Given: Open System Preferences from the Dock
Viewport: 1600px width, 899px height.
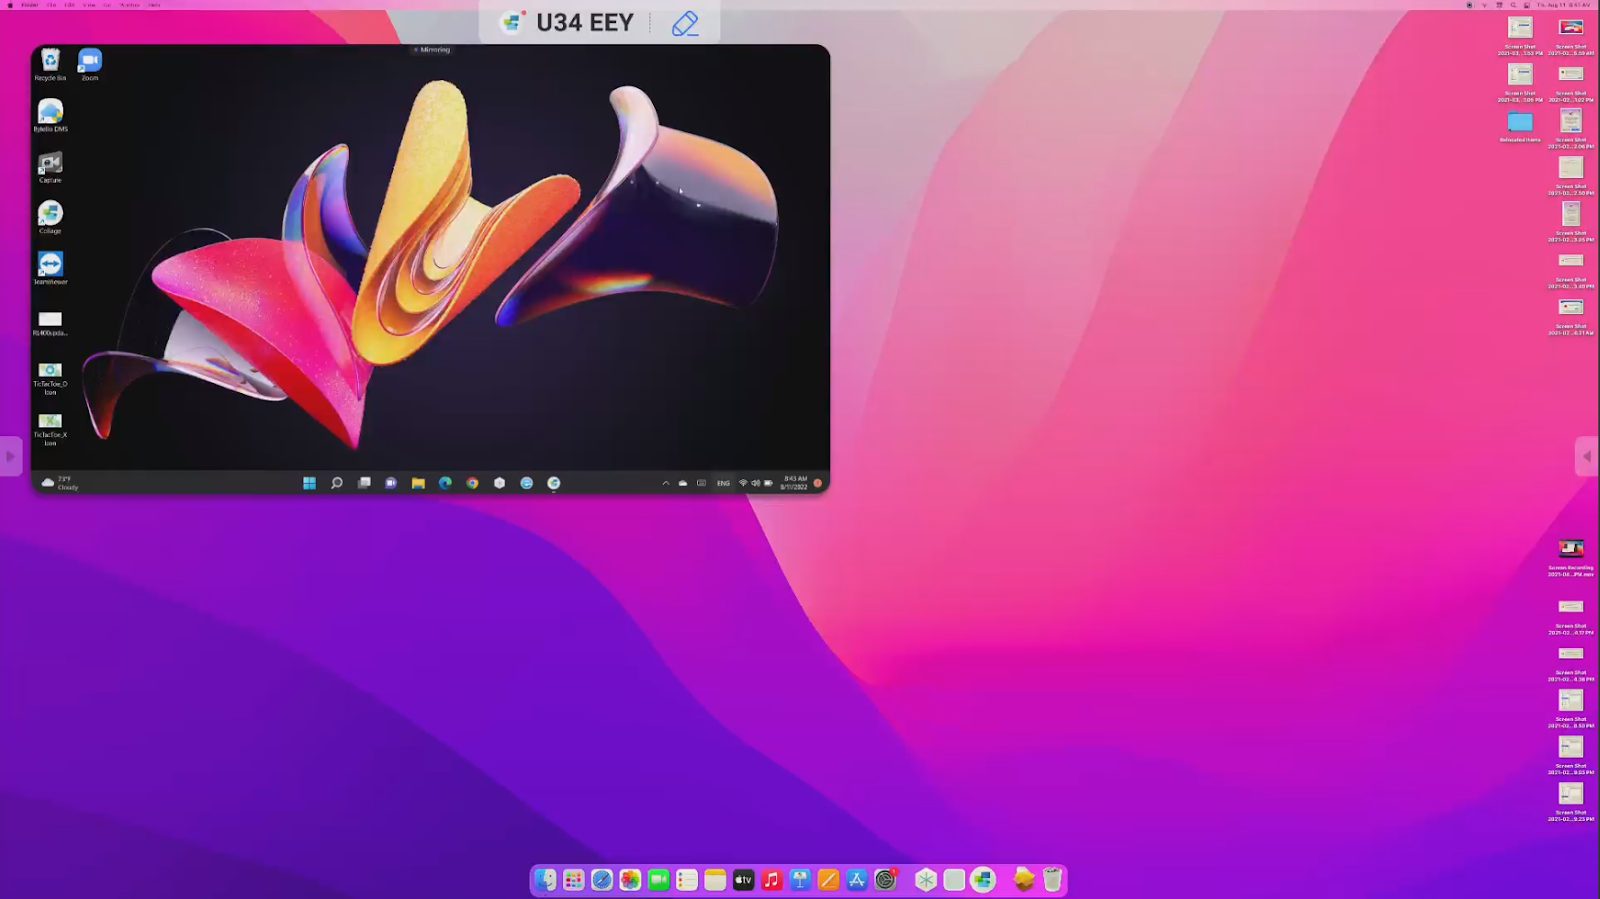Looking at the screenshot, I should 886,880.
